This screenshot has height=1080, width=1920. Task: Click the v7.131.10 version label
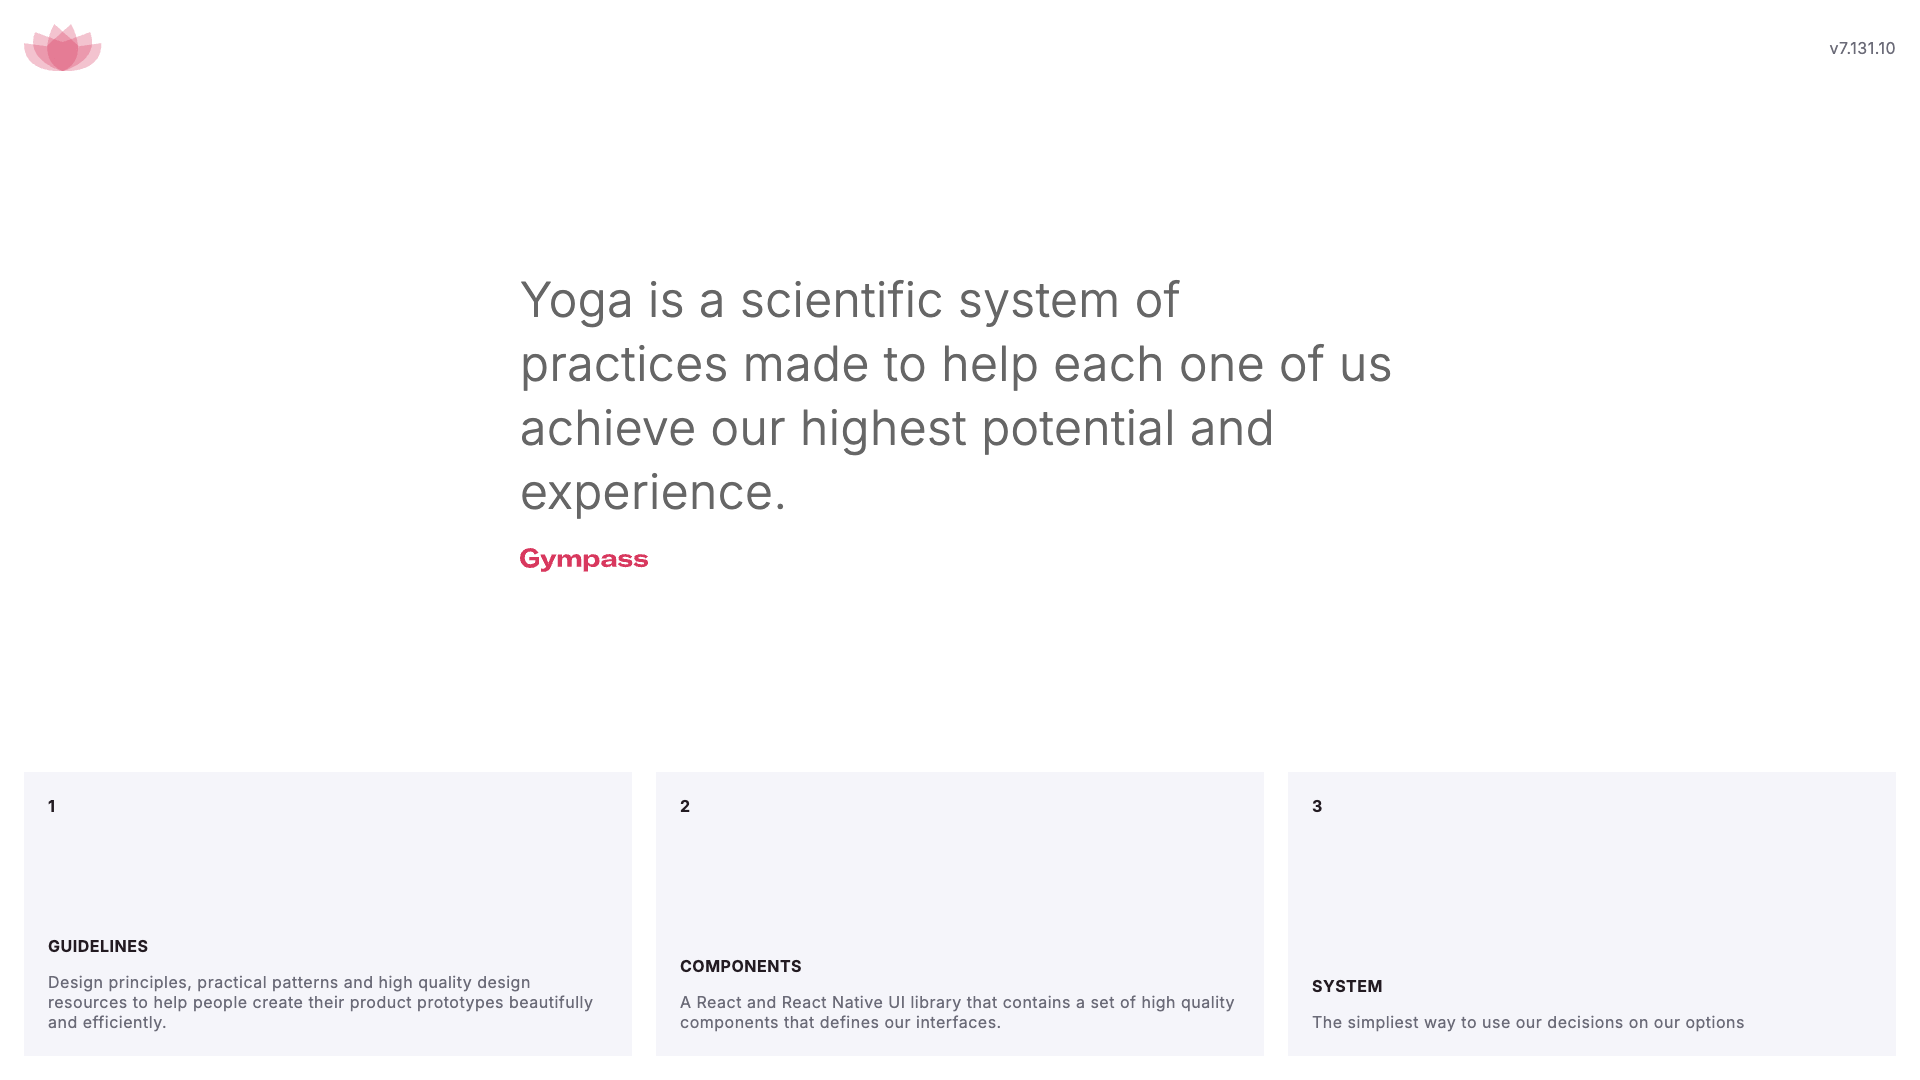pos(1862,48)
